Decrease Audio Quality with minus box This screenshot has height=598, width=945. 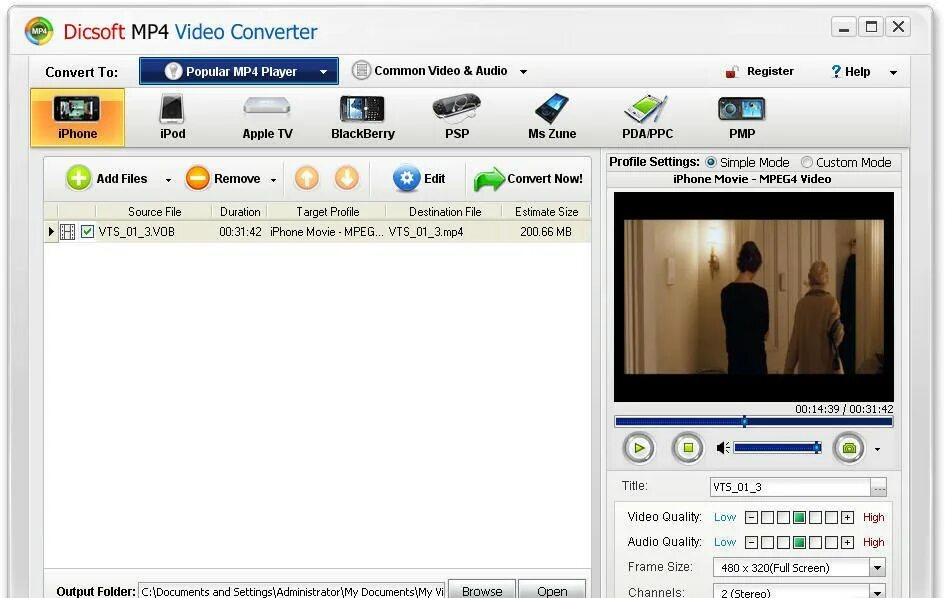[x=751, y=542]
